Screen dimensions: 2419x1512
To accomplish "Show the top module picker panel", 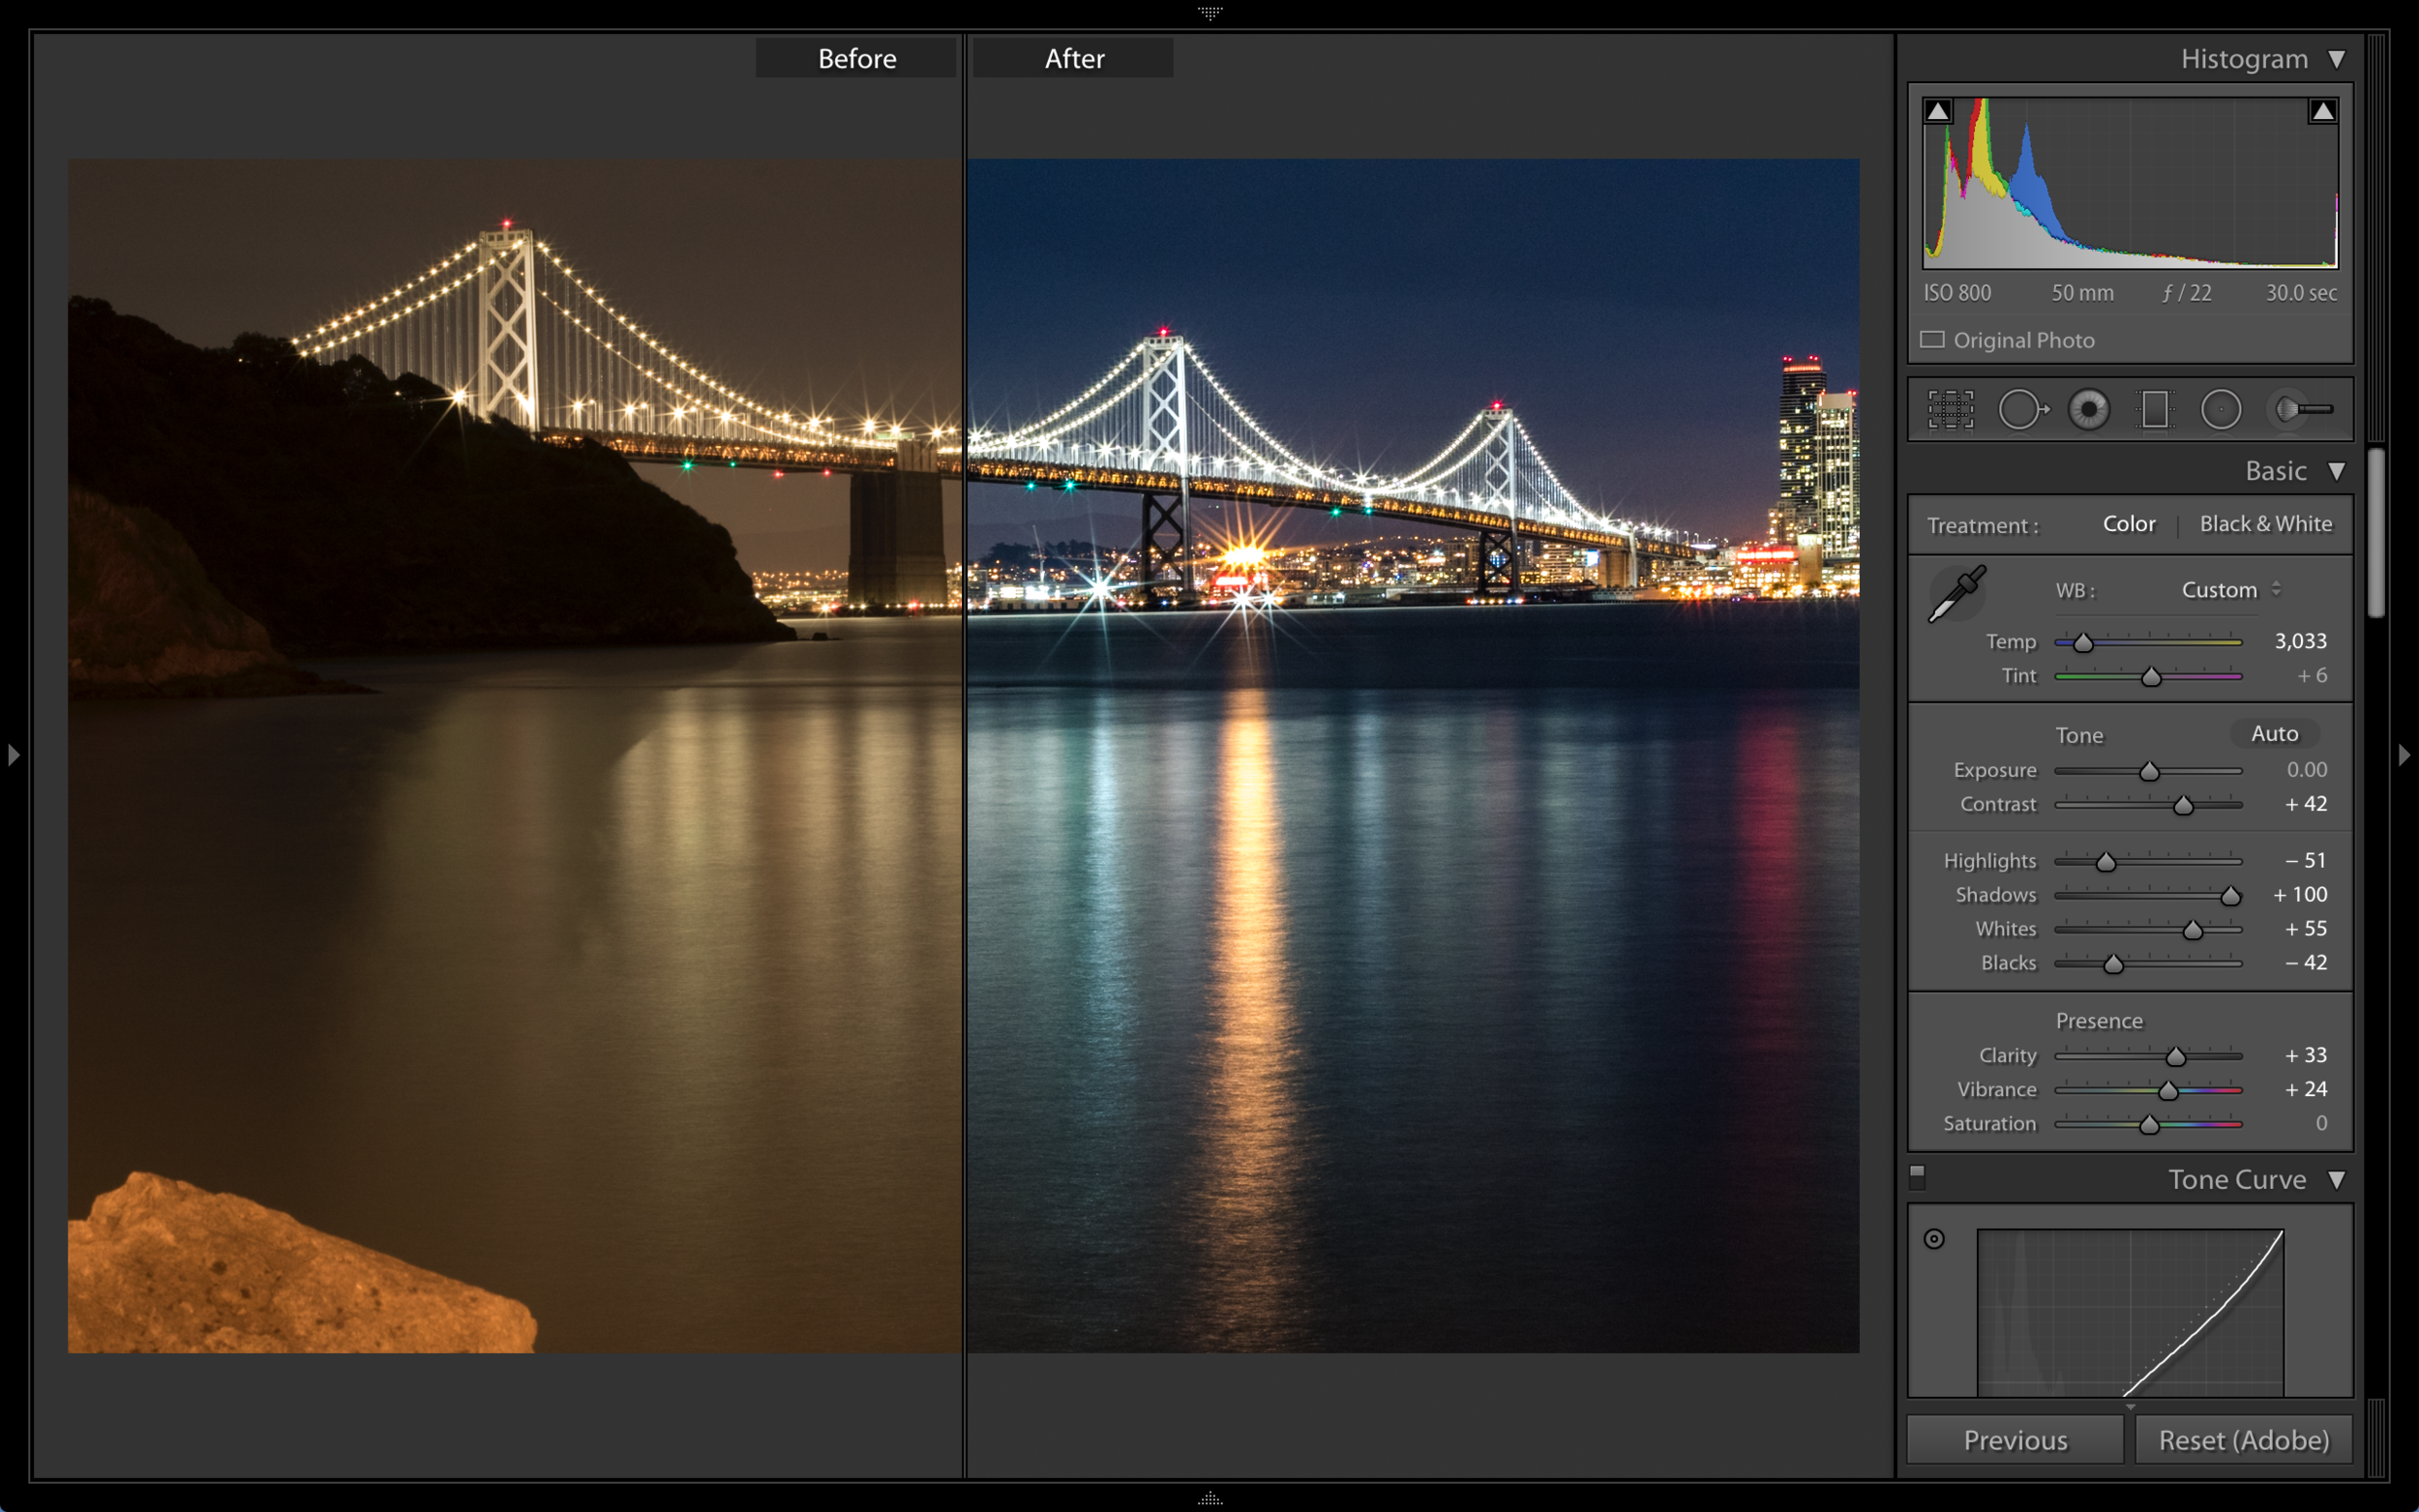I will pos(1210,12).
